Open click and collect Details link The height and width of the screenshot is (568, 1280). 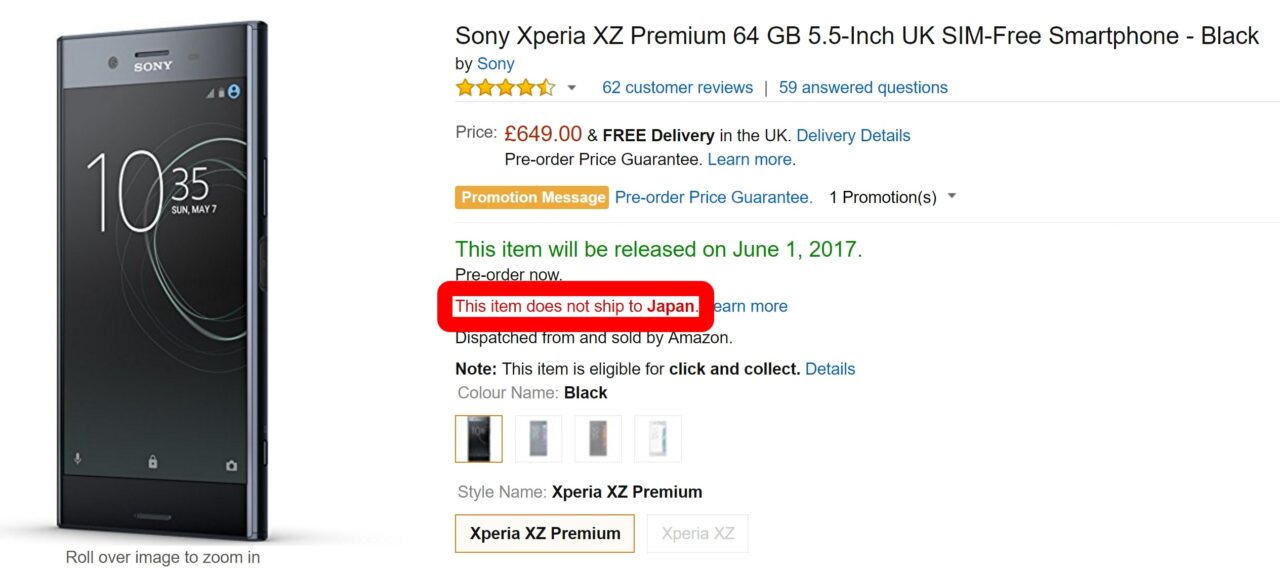click(830, 369)
